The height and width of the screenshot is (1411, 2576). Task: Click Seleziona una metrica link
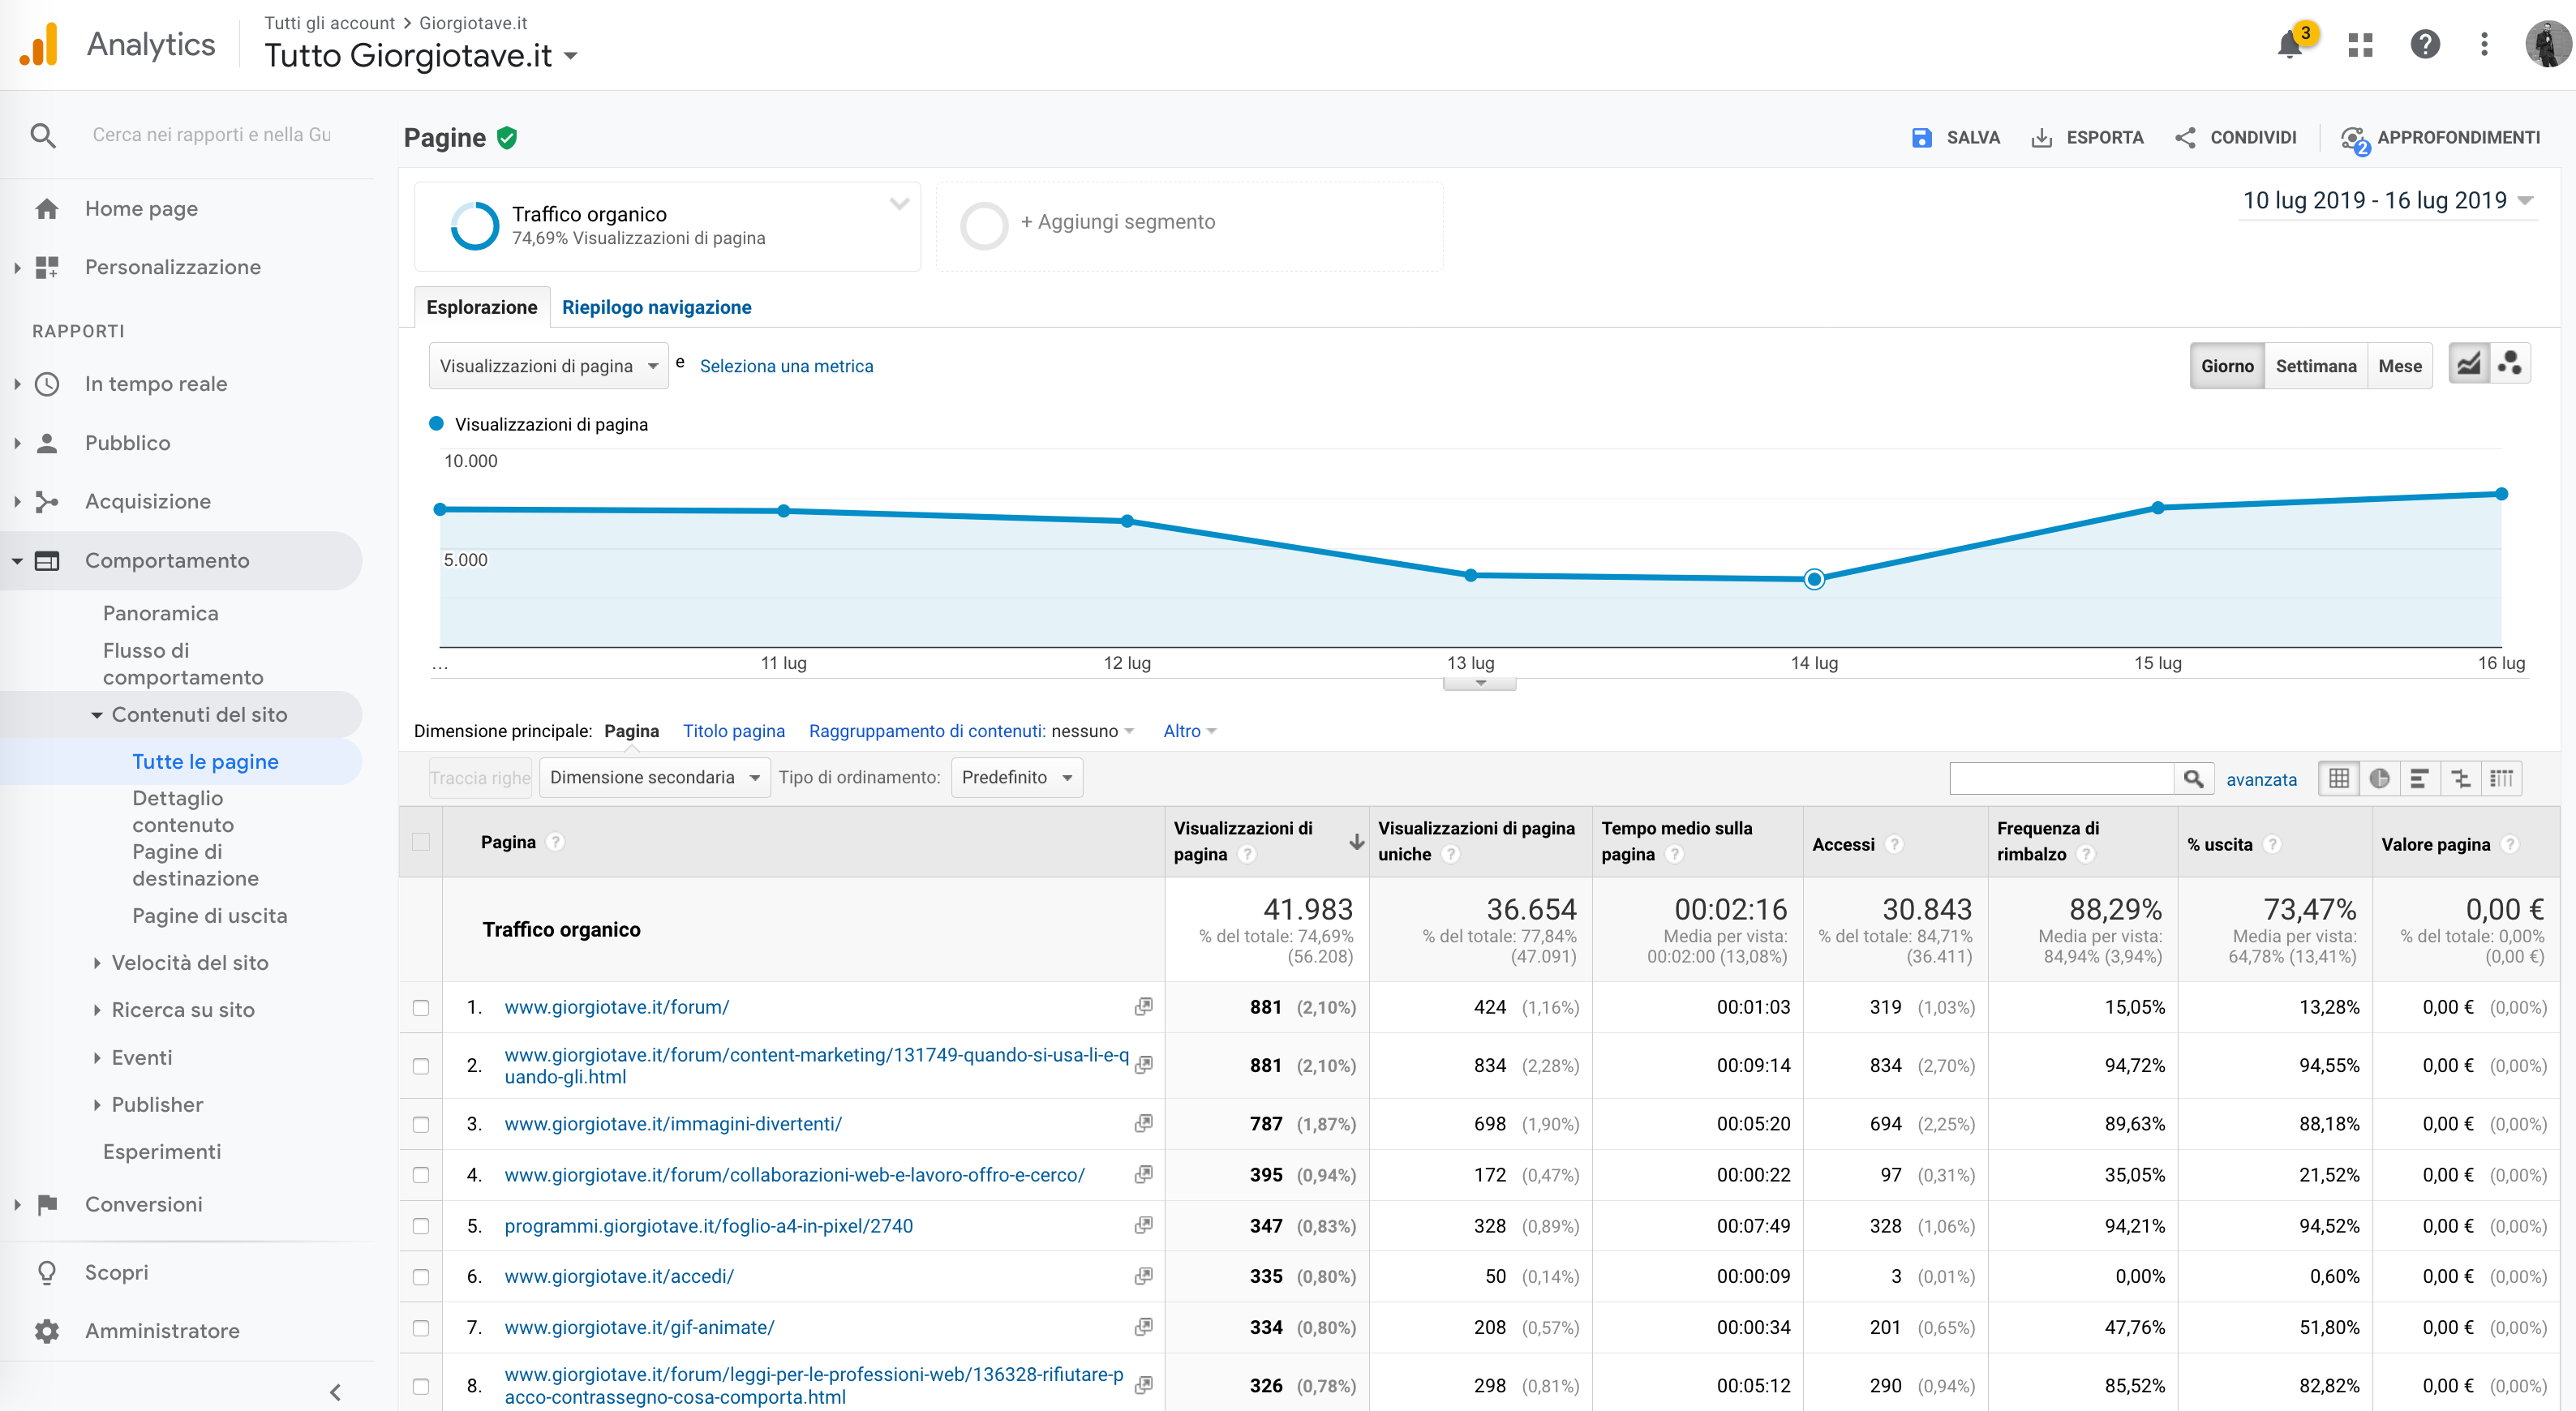point(786,366)
